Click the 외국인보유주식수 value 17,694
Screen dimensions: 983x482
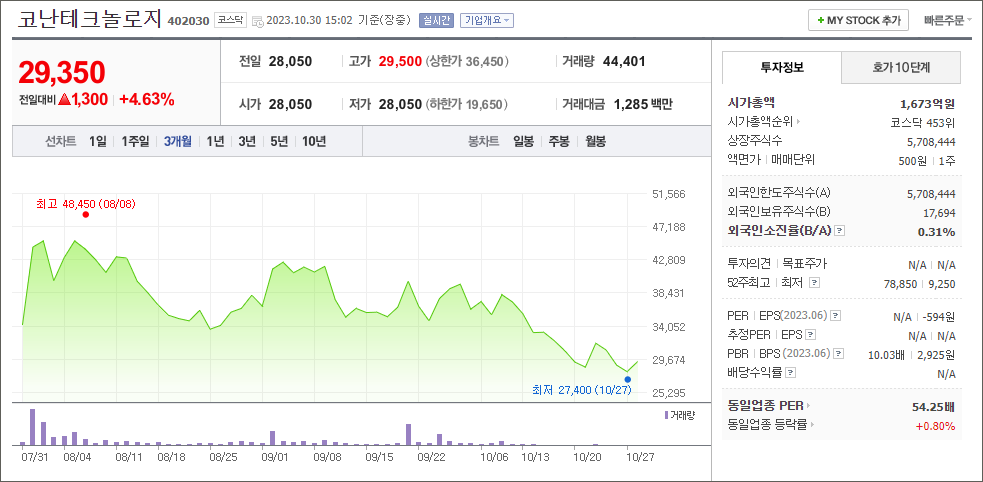[939, 212]
